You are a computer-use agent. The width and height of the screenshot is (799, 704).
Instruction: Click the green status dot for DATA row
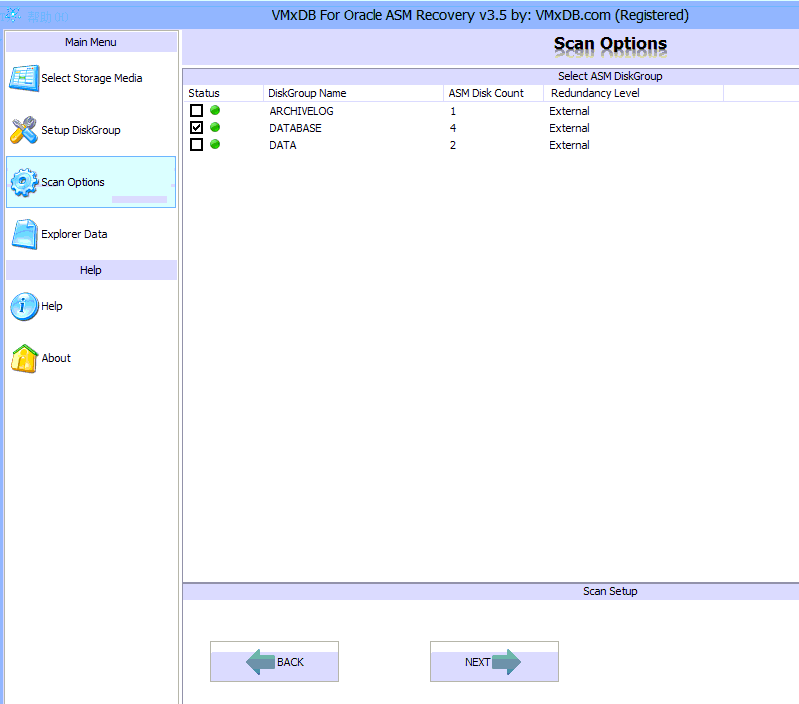[215, 145]
